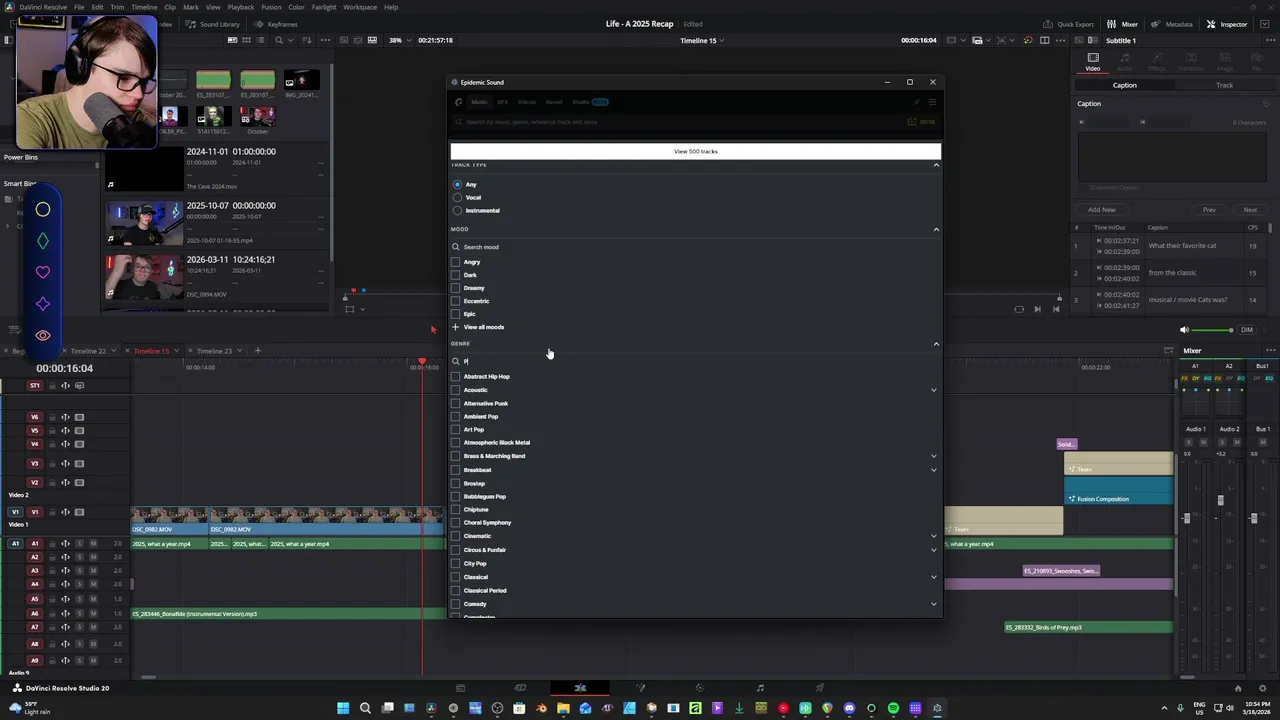Click the Audio 2 mixer fader

tap(1220, 500)
